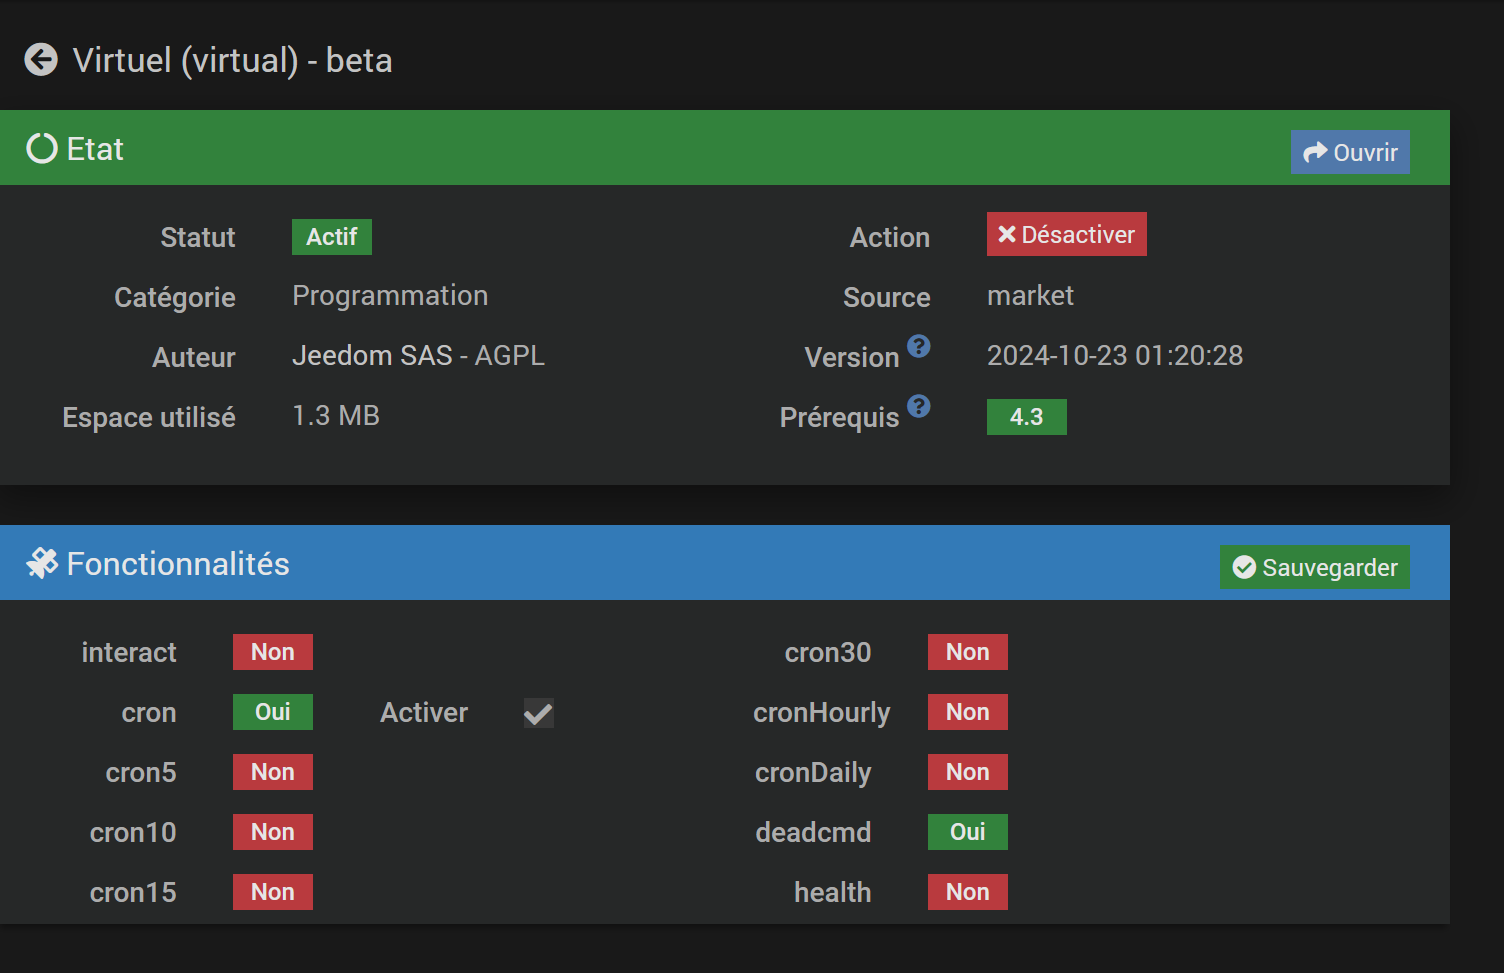Click the Fonctionnalités puzzle icon
1504x973 pixels.
(x=42, y=563)
